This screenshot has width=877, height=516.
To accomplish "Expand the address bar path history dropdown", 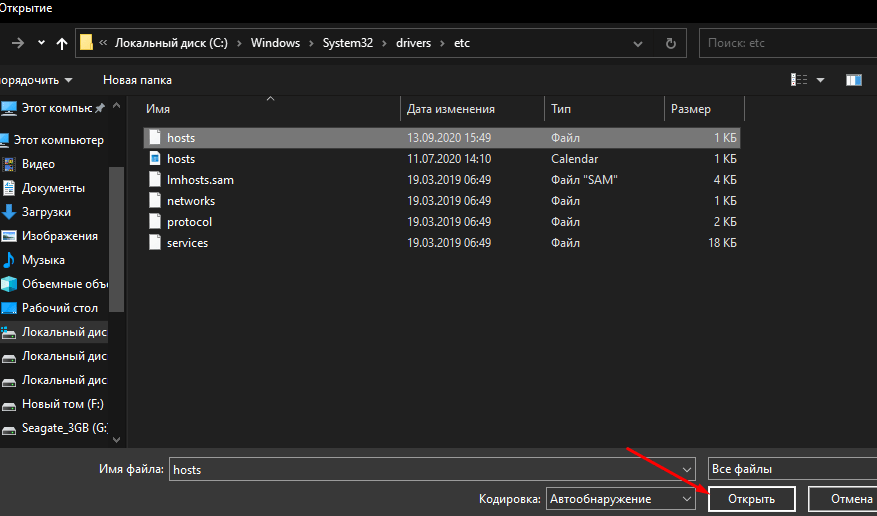I will point(638,43).
